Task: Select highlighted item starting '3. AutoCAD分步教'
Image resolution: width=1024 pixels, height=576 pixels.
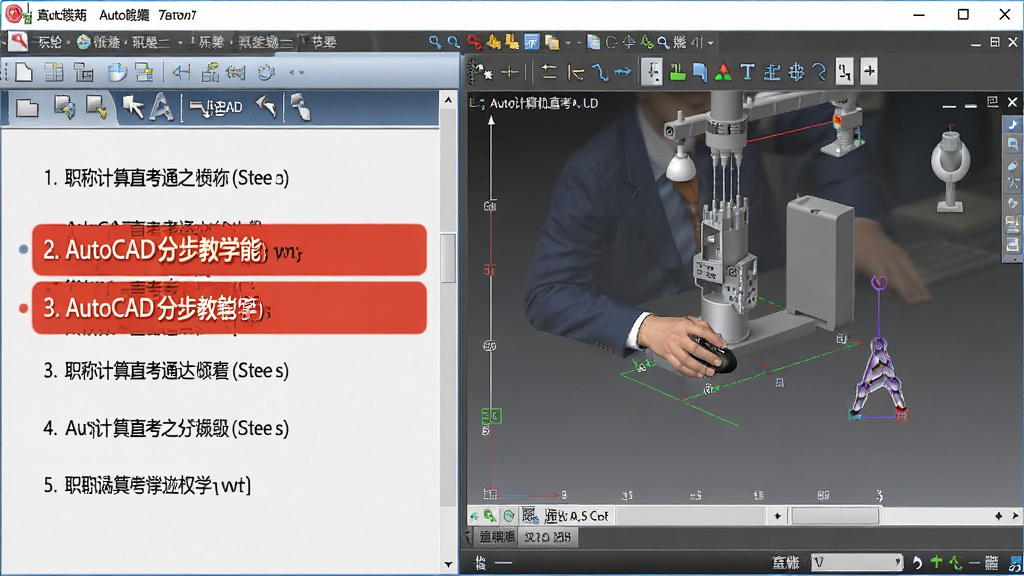Action: [229, 308]
